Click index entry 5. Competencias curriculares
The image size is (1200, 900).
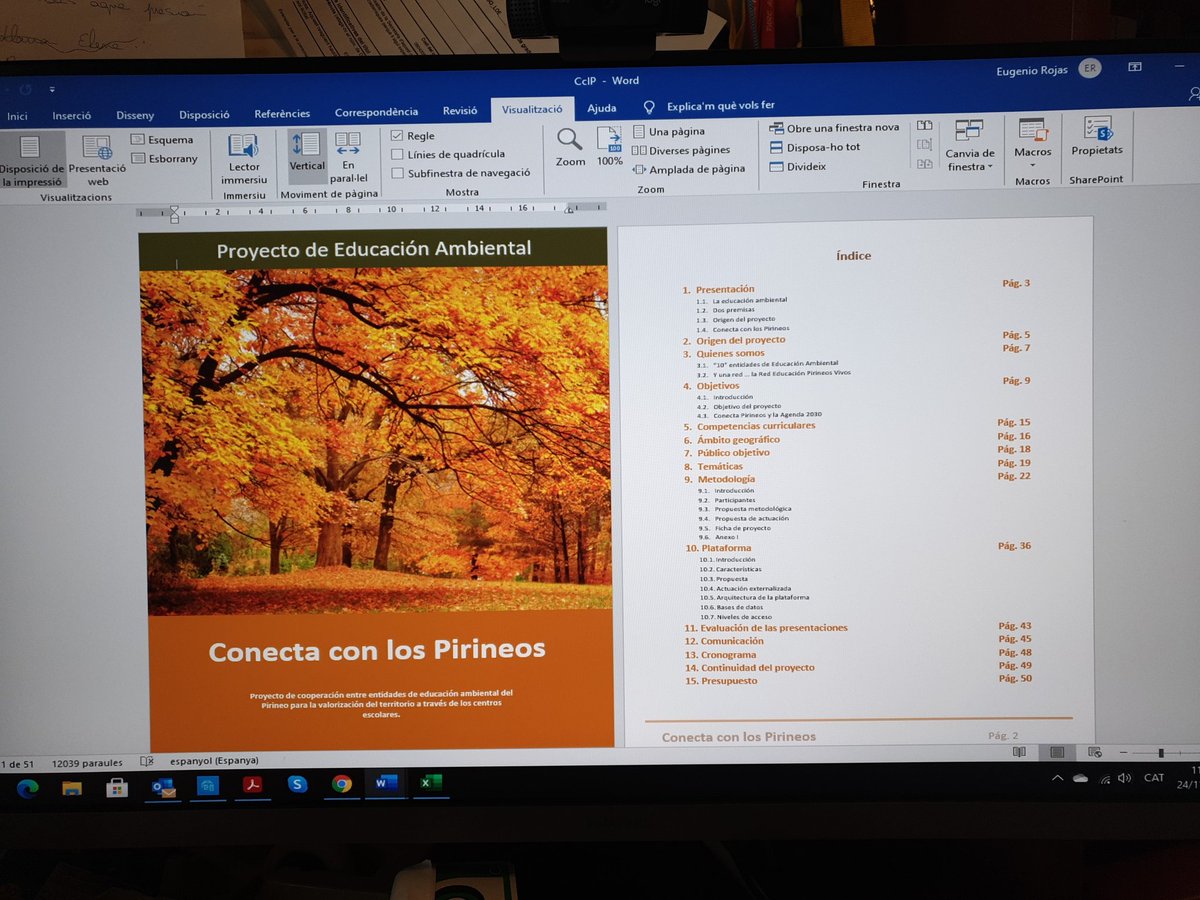tap(749, 426)
